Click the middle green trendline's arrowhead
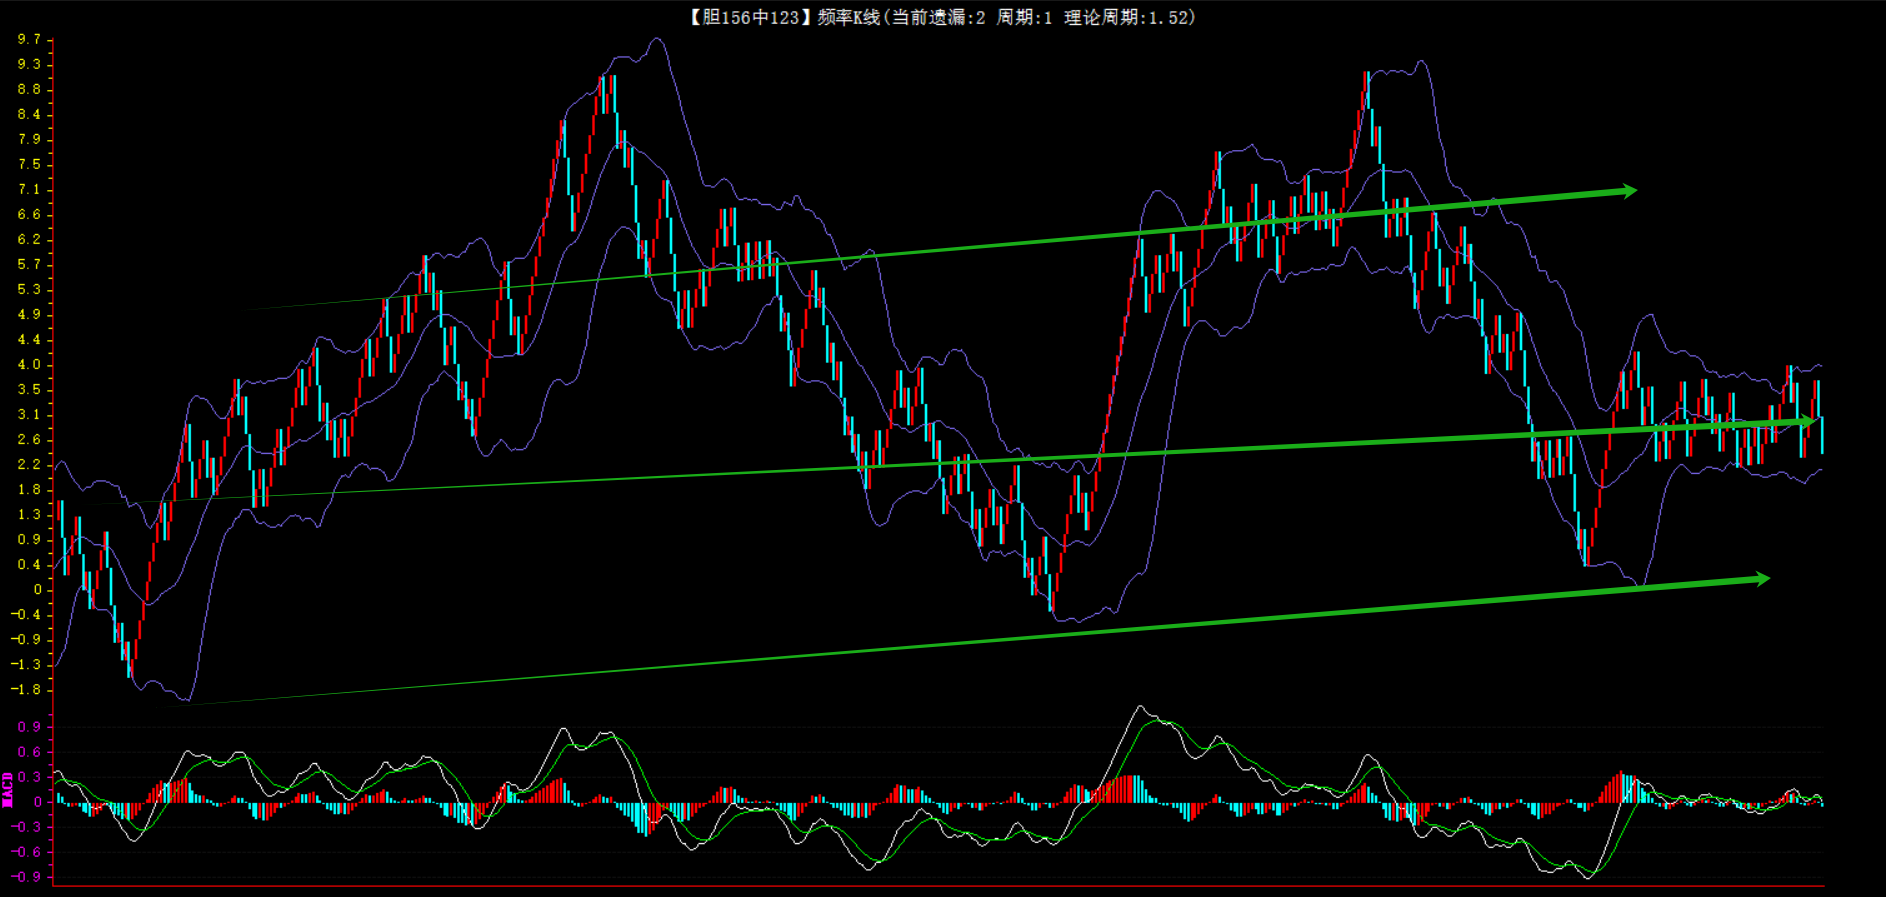1886x897 pixels. pos(1806,422)
